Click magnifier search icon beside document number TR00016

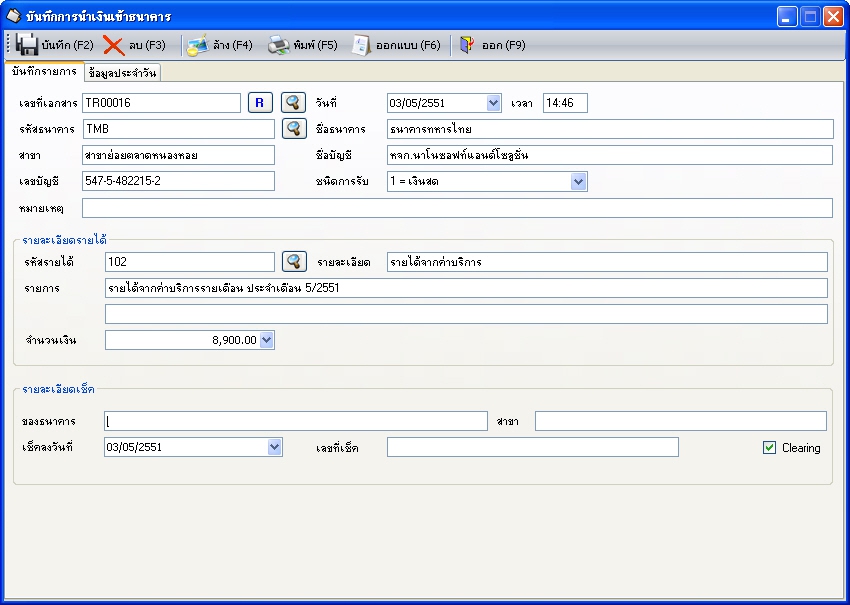point(293,103)
